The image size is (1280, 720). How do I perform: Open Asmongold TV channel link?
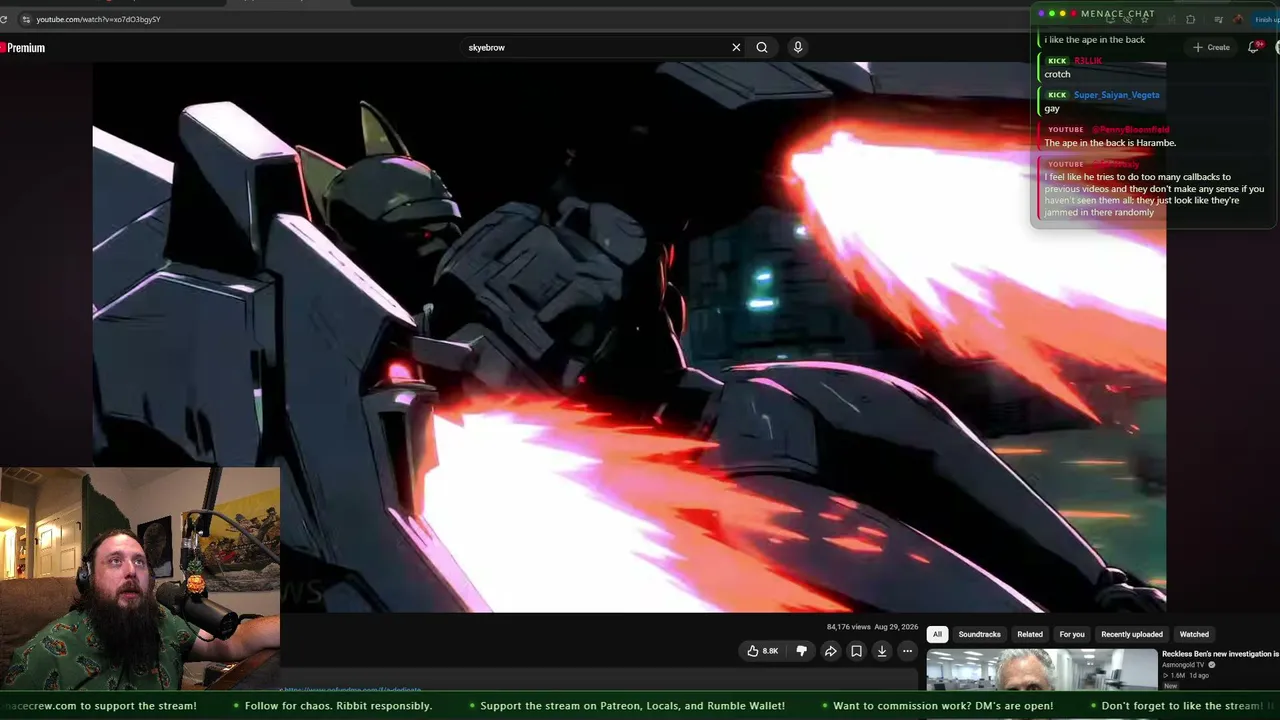1185,665
